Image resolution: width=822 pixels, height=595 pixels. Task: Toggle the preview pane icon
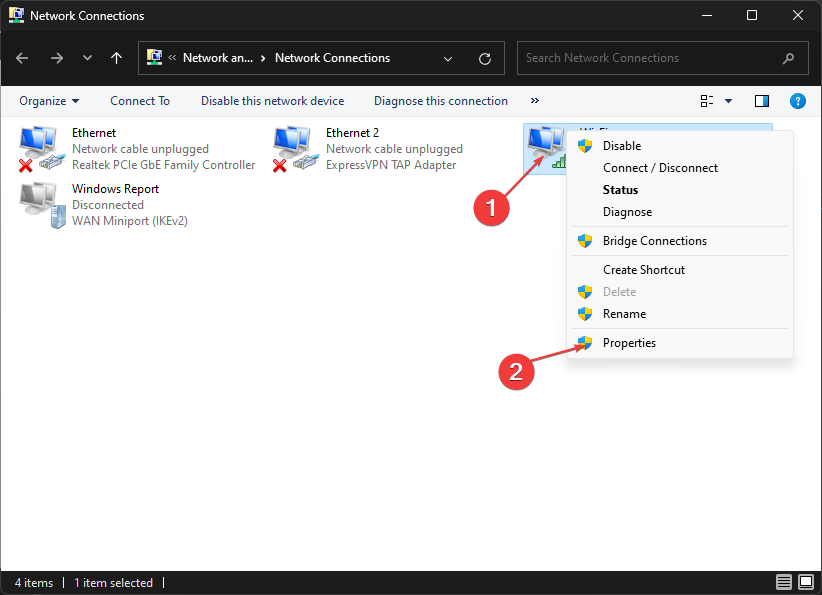pos(762,101)
